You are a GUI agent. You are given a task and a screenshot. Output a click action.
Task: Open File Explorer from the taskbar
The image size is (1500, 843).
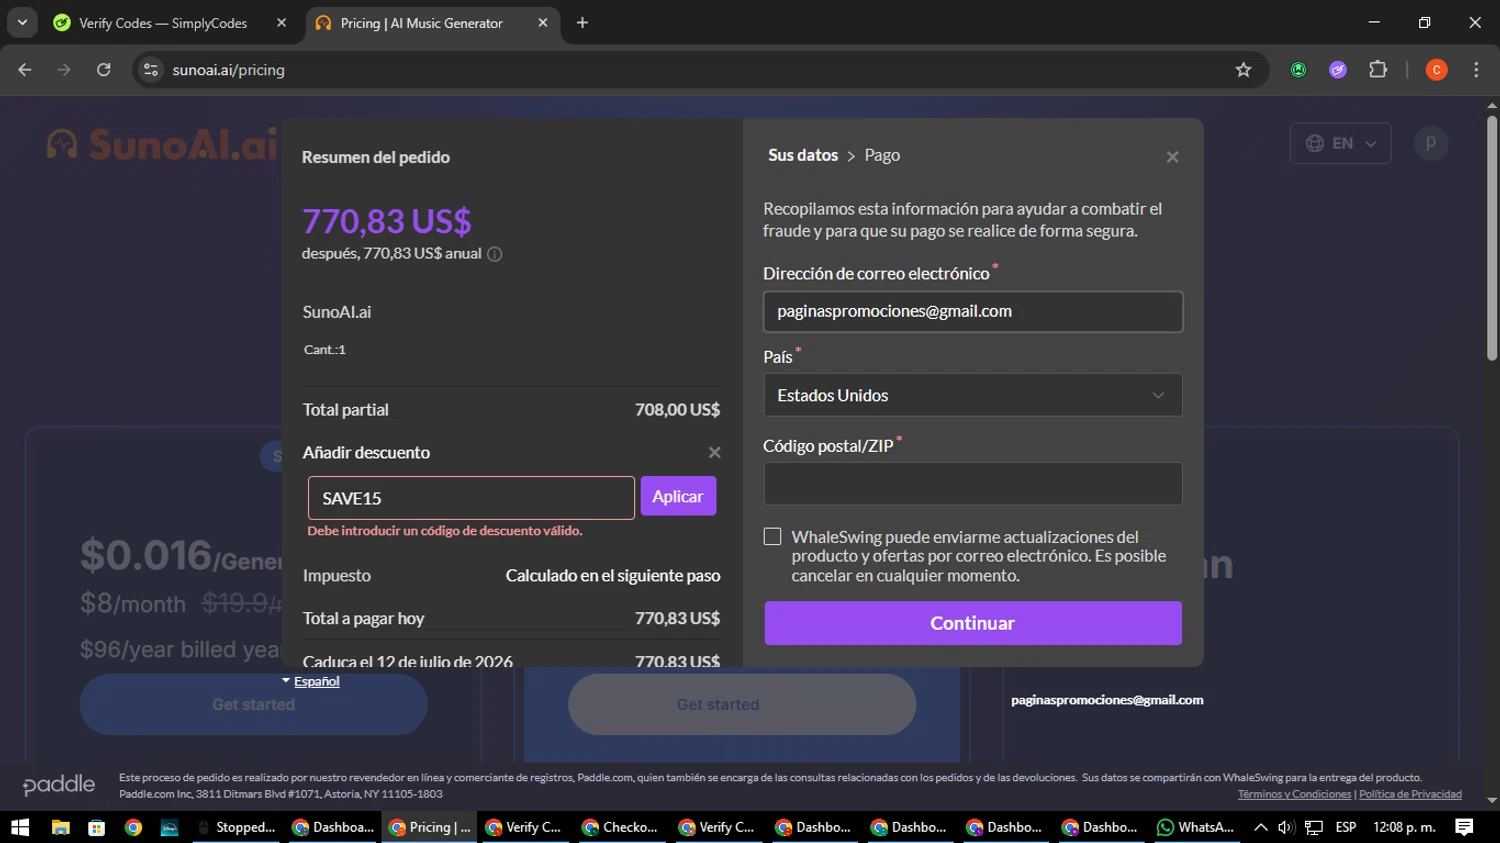click(60, 827)
